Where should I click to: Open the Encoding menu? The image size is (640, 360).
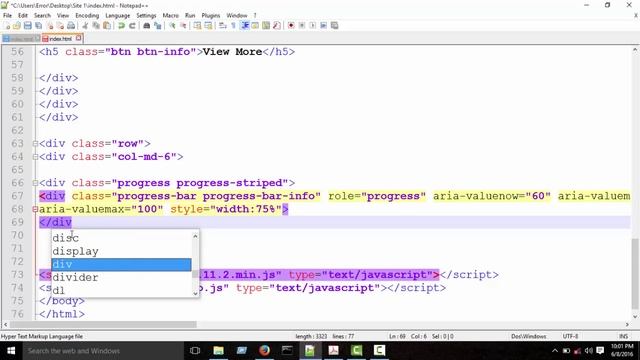click(87, 16)
